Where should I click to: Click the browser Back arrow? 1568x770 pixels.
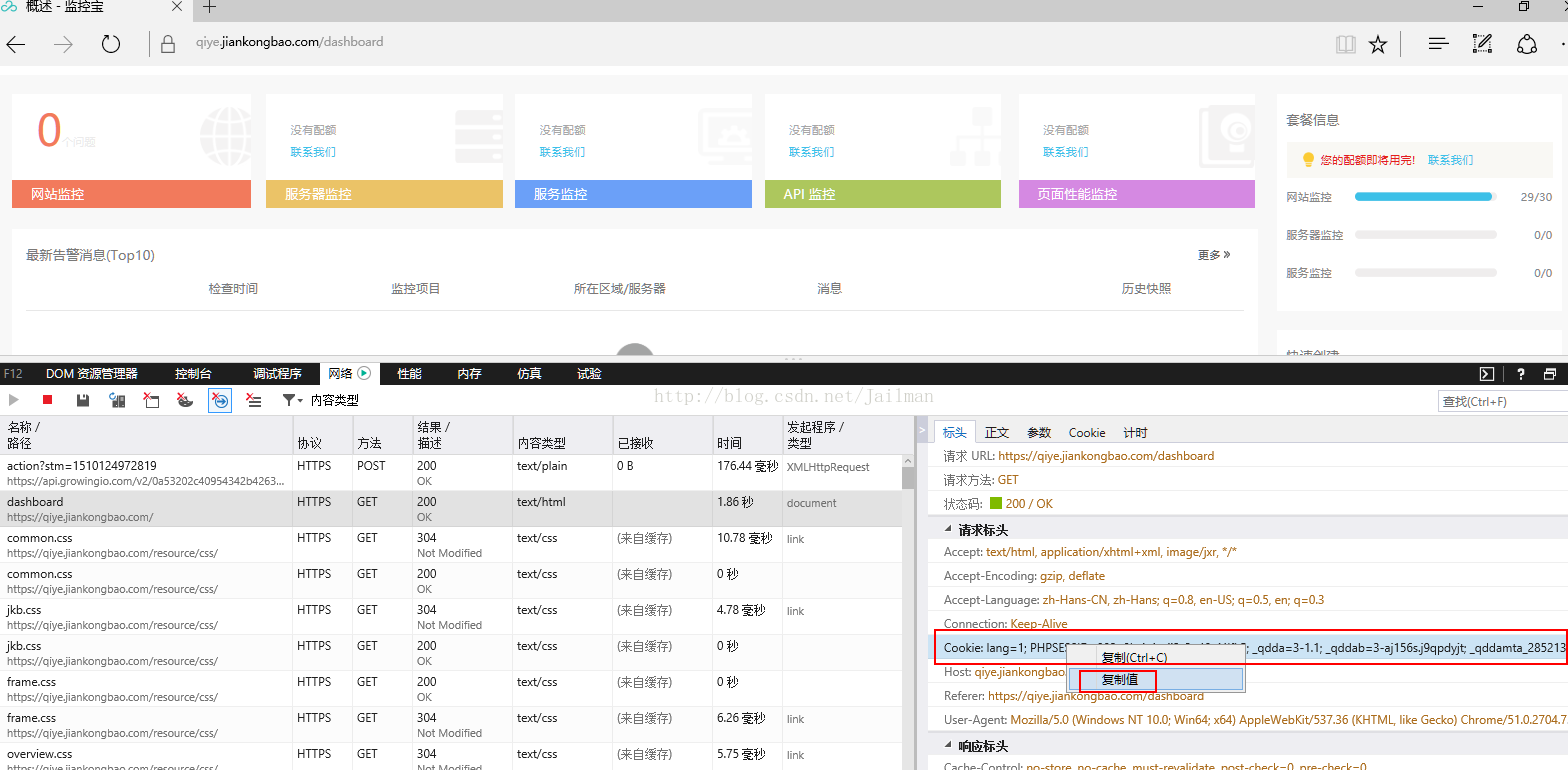(17, 44)
